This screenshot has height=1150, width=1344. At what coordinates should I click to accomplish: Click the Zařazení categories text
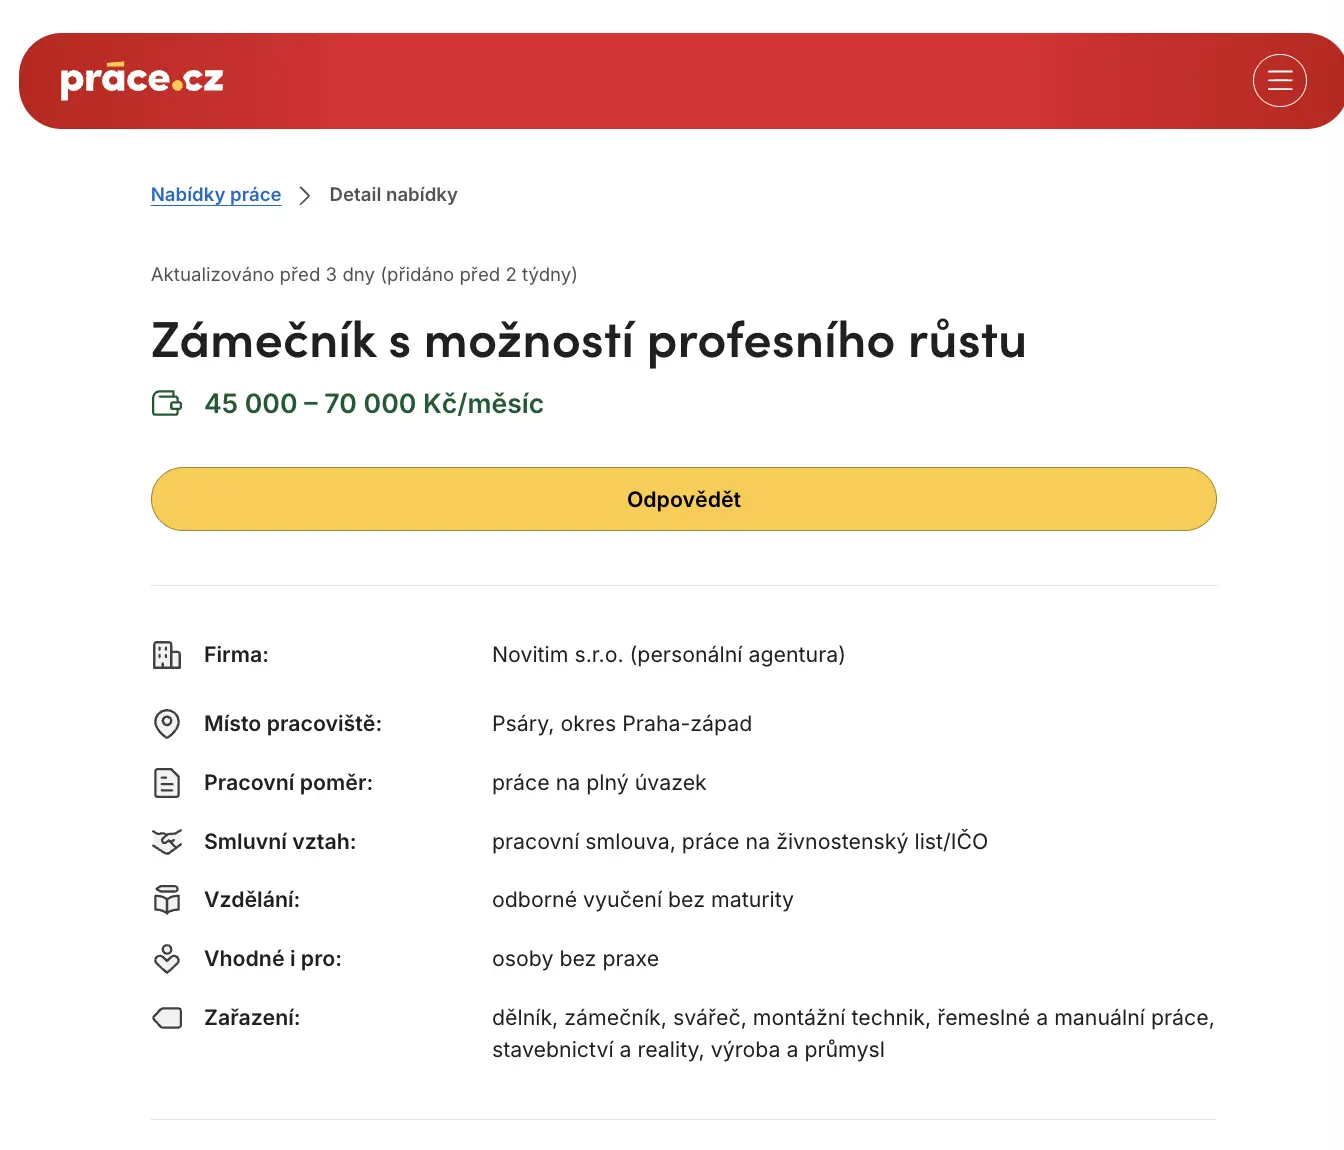(x=853, y=1034)
